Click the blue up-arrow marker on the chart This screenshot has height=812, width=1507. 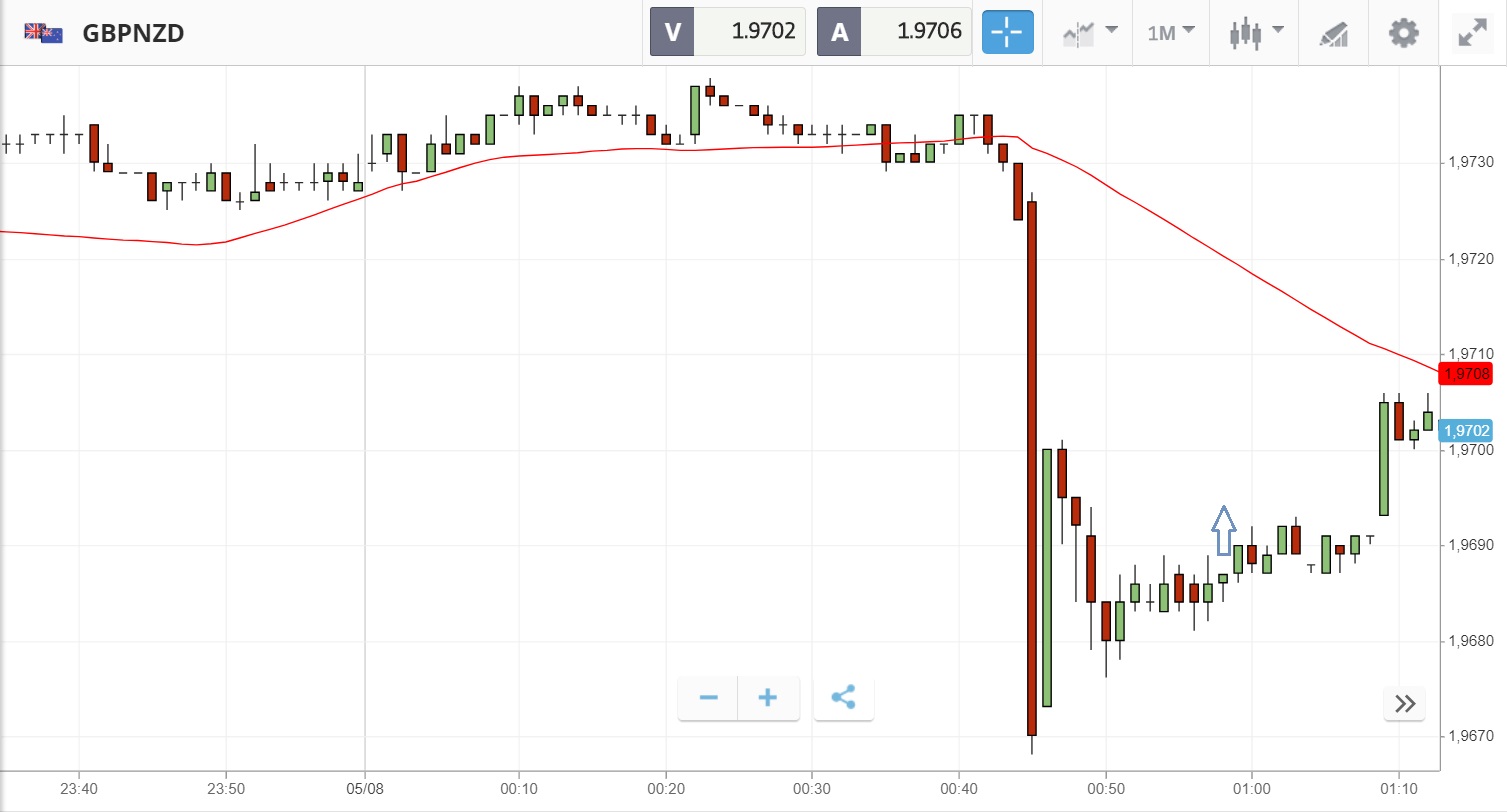click(1223, 531)
